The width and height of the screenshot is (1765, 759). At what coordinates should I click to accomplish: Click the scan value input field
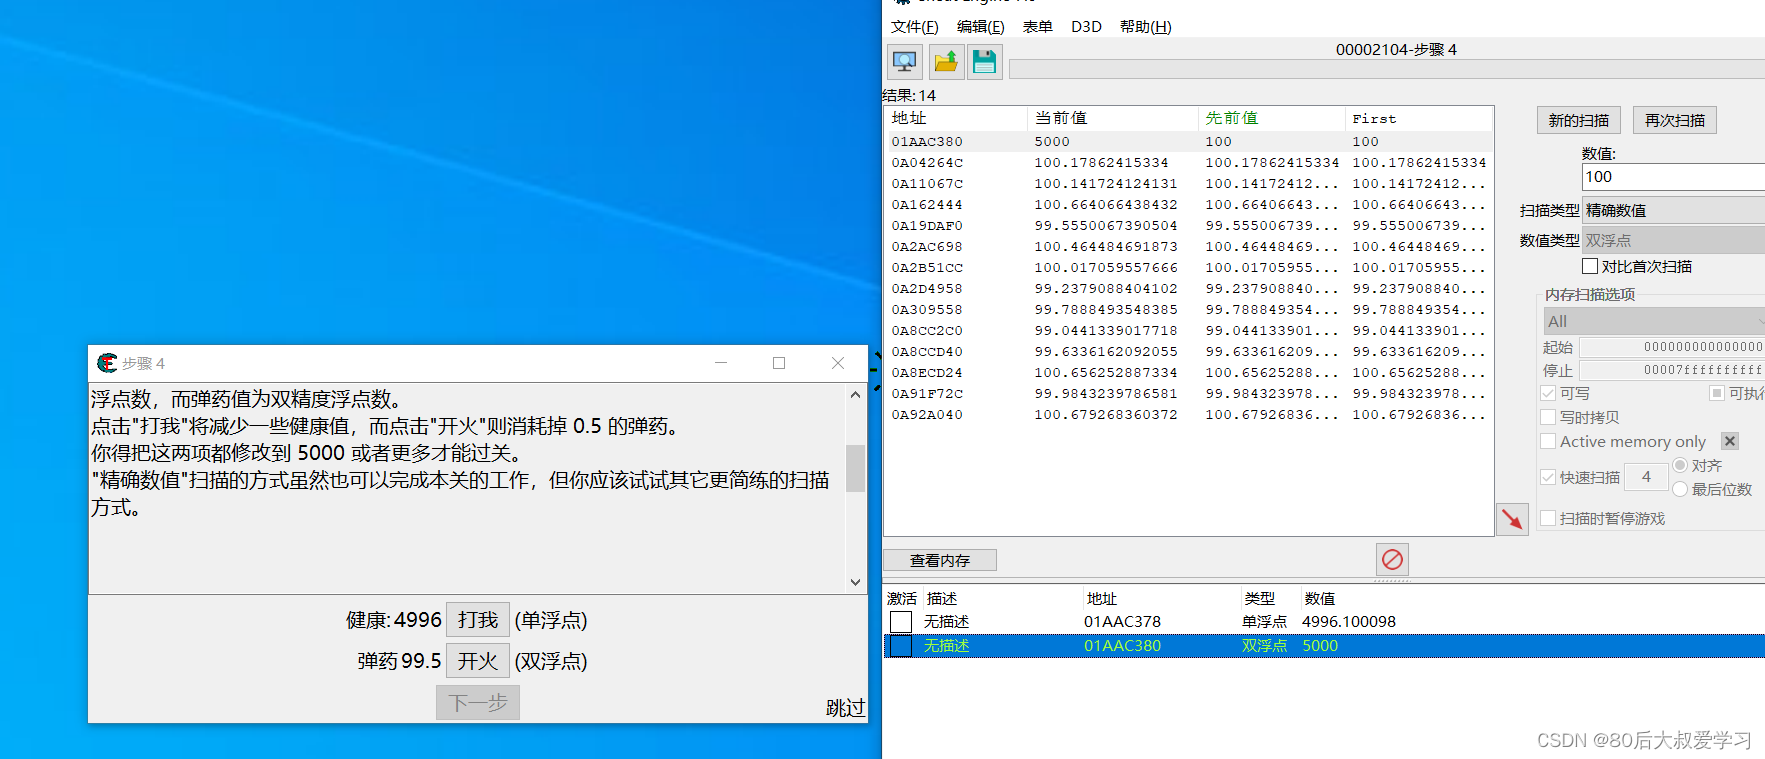(x=1674, y=177)
